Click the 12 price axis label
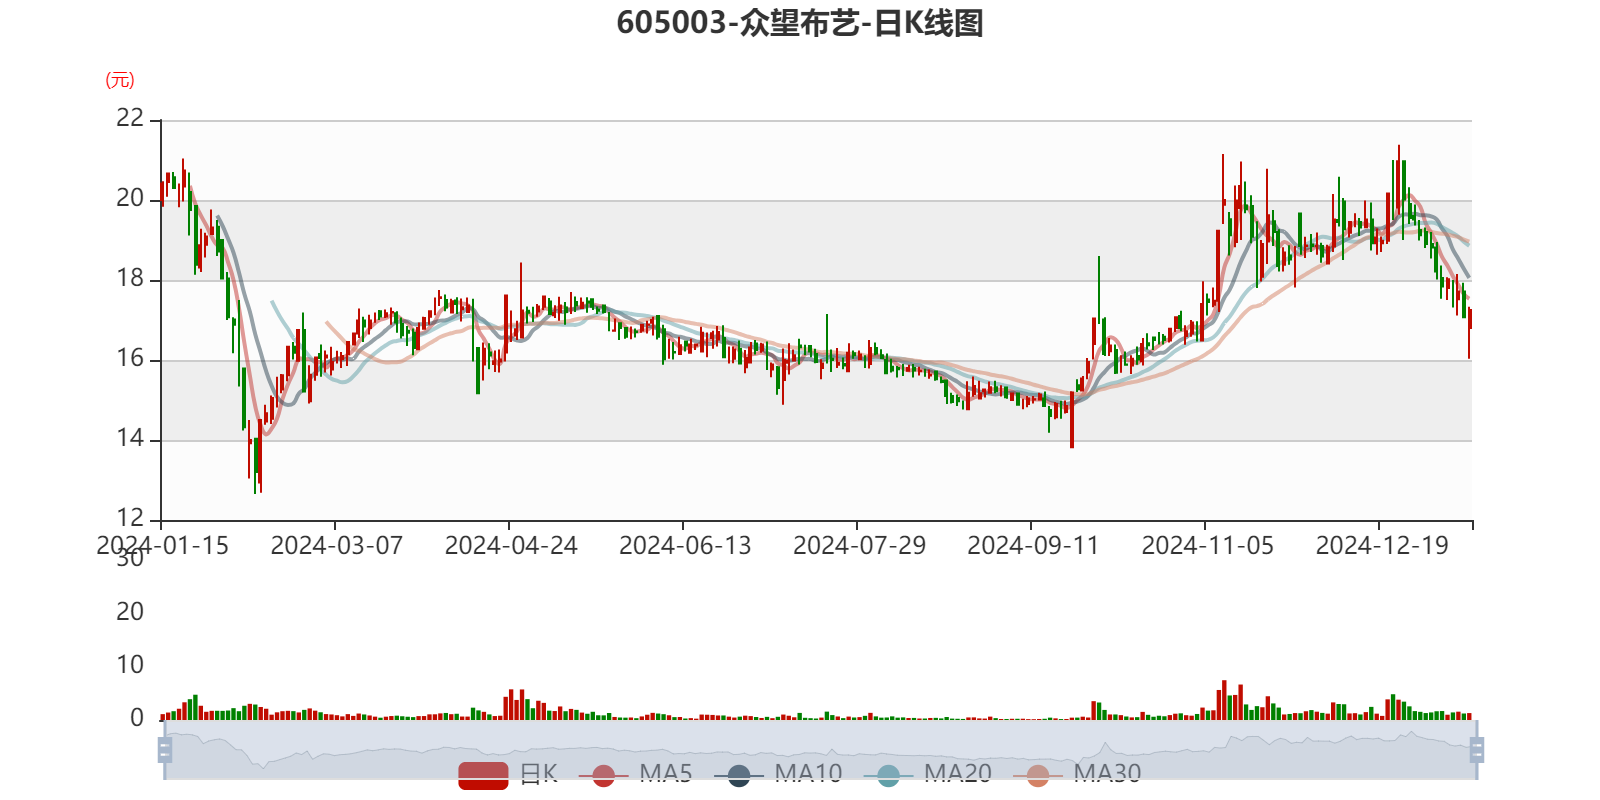Image resolution: width=1600 pixels, height=800 pixels. 130,518
